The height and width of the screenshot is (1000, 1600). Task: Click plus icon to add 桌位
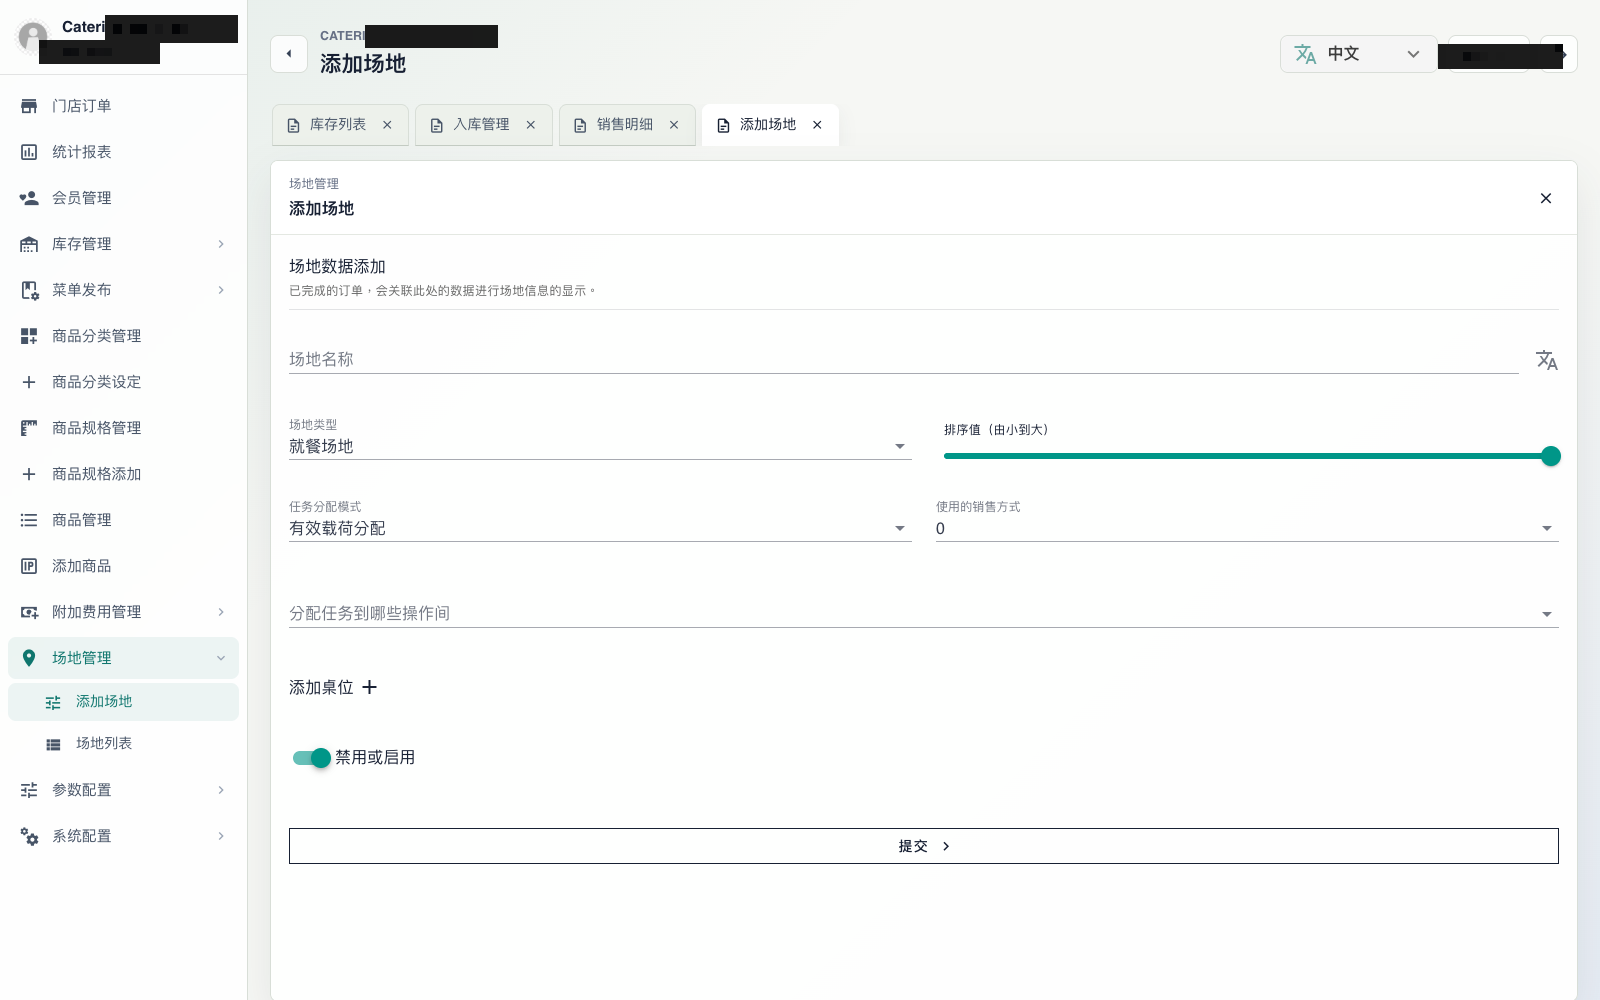pos(369,687)
